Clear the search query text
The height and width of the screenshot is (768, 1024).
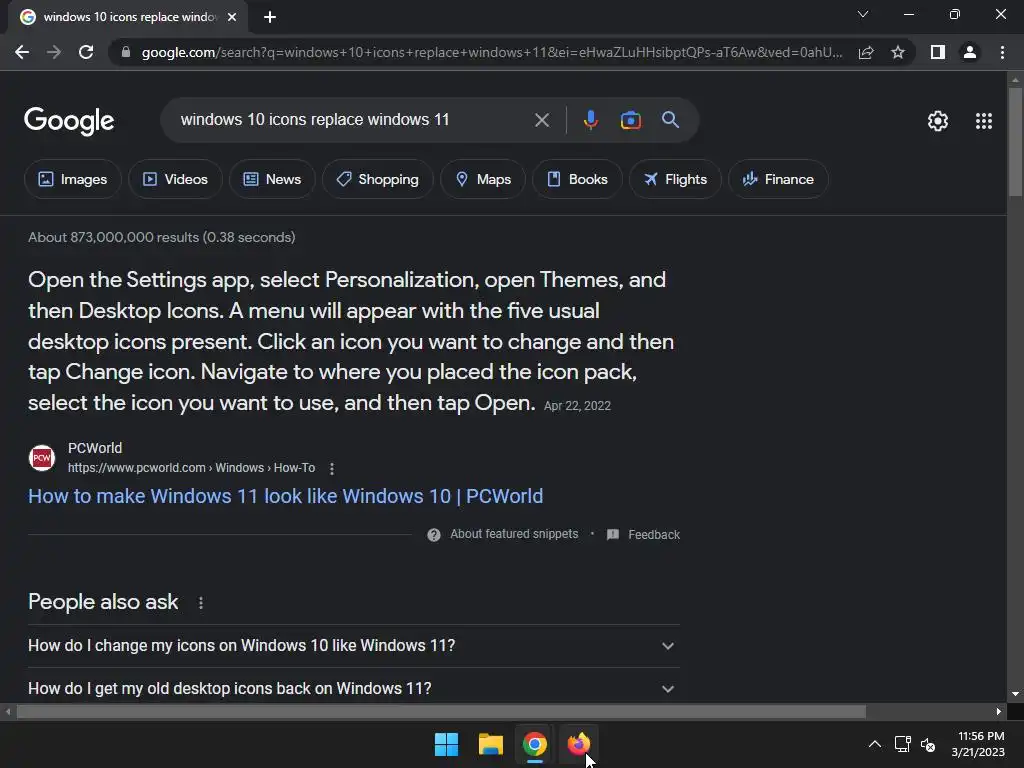click(x=541, y=120)
